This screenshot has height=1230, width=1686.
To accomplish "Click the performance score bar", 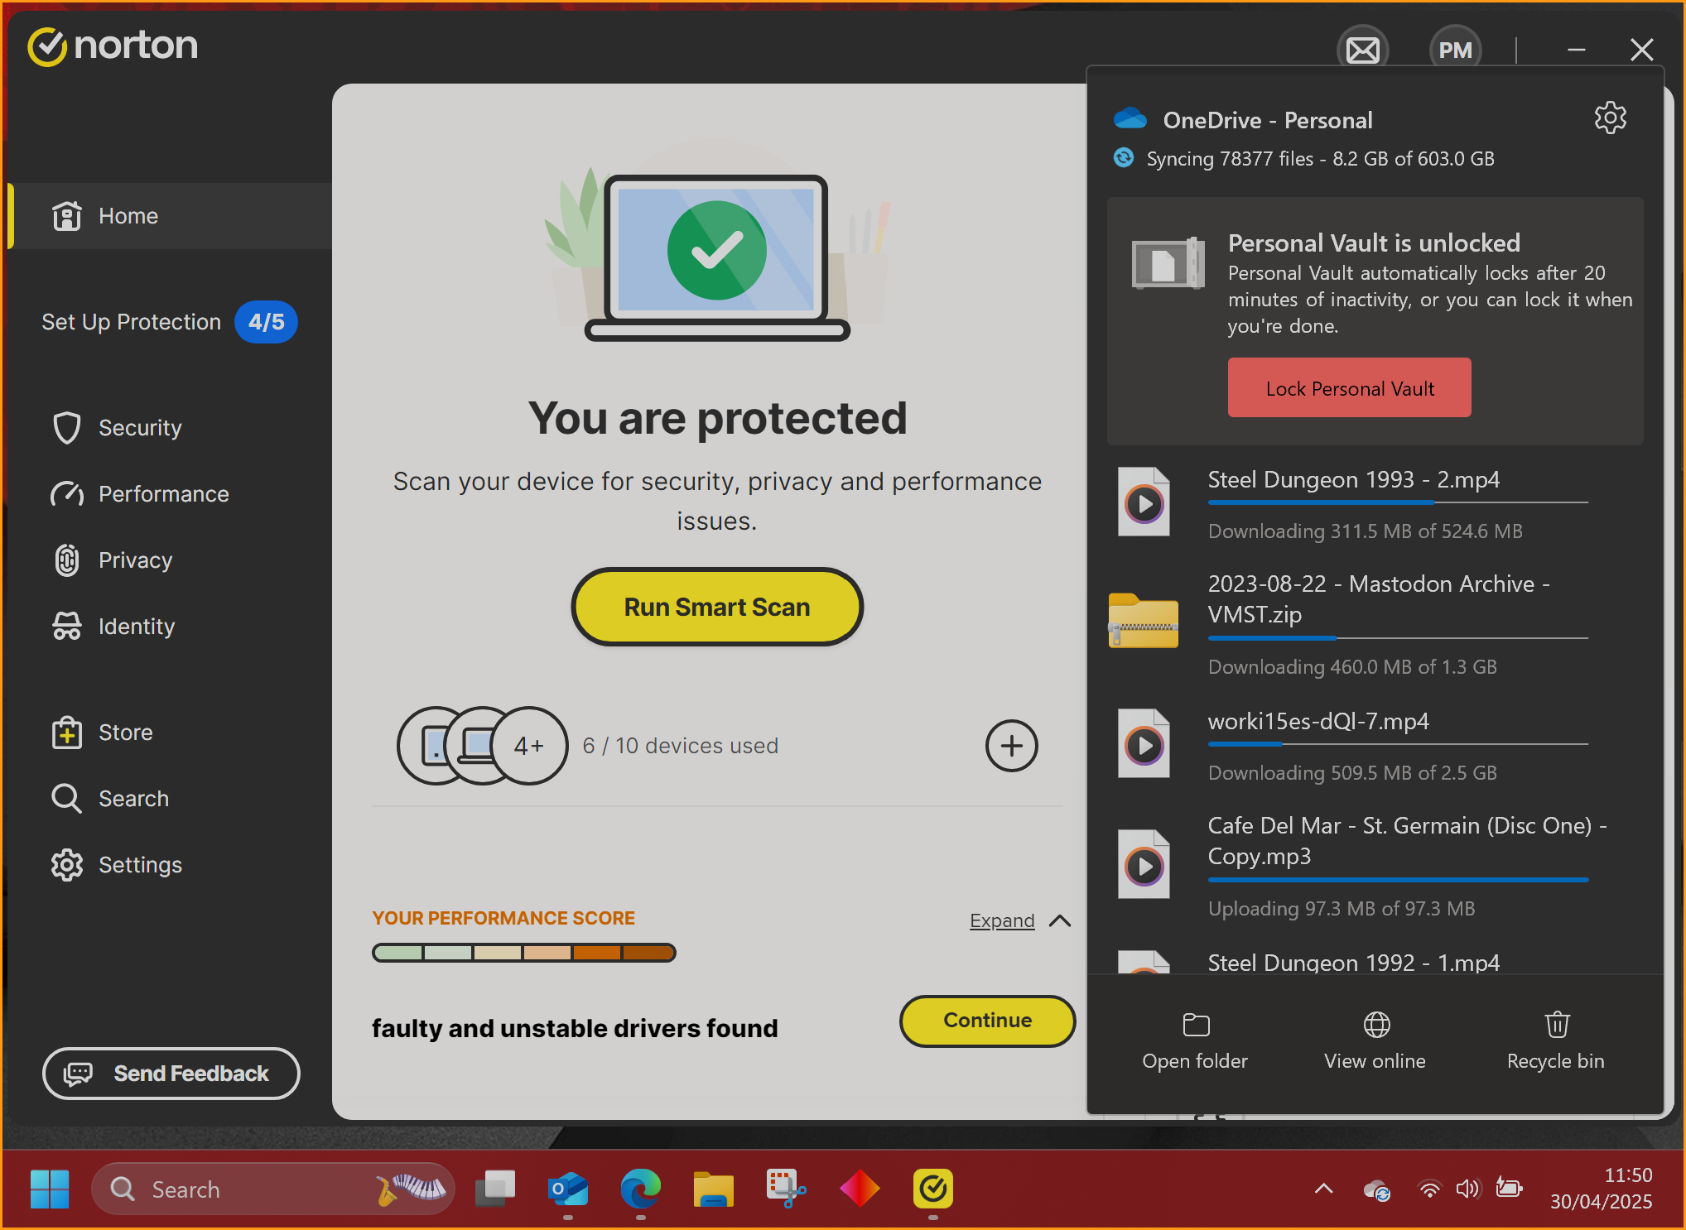I will tap(524, 953).
